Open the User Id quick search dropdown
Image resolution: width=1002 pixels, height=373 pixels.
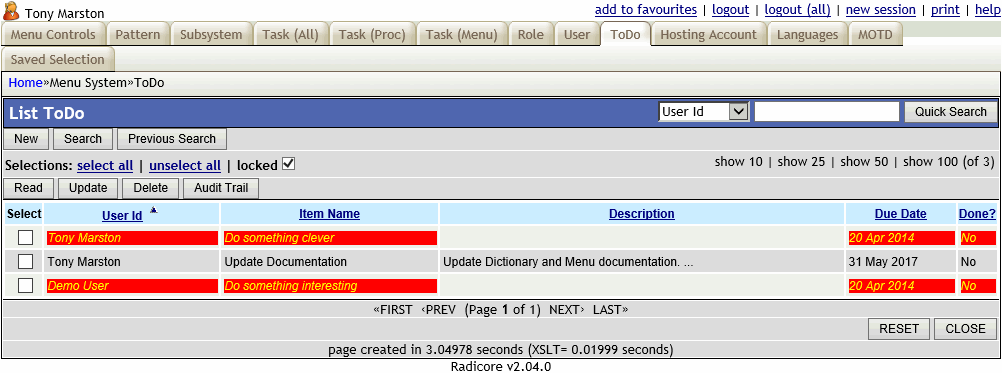703,112
